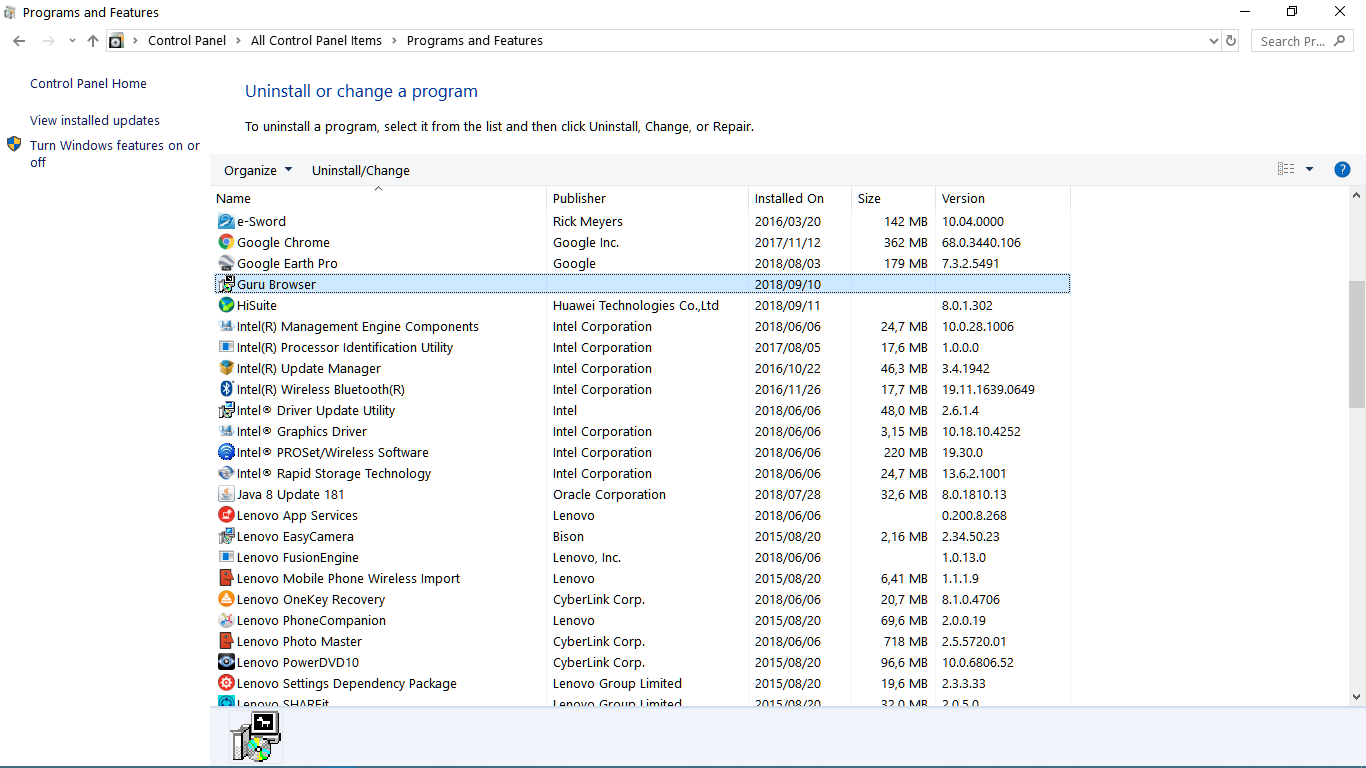Screen dimensions: 1366x768
Task: Click Intel(R) Update Manager icon
Action: coord(226,368)
